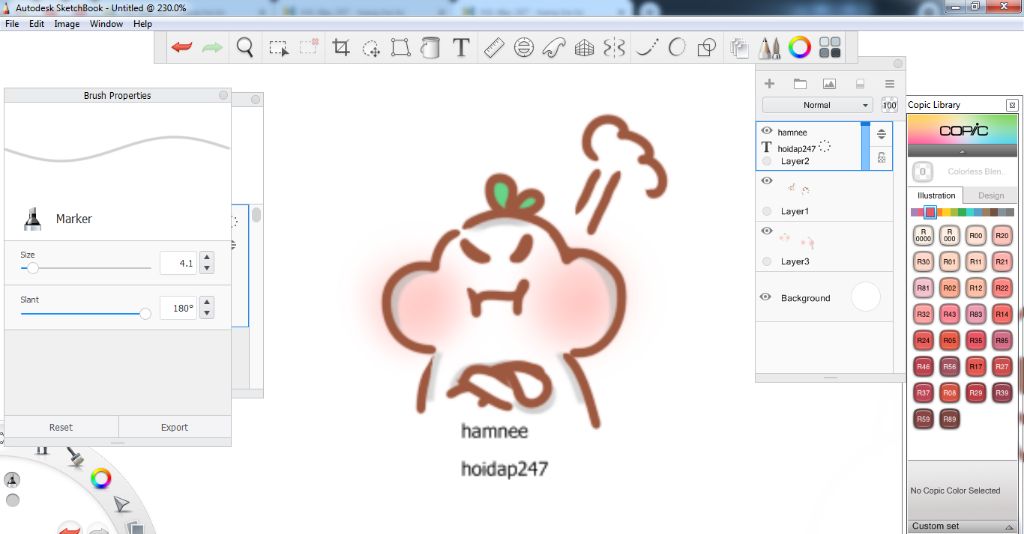The image size is (1024, 534).
Task: Open the layer panel hamburger menu
Action: click(889, 84)
